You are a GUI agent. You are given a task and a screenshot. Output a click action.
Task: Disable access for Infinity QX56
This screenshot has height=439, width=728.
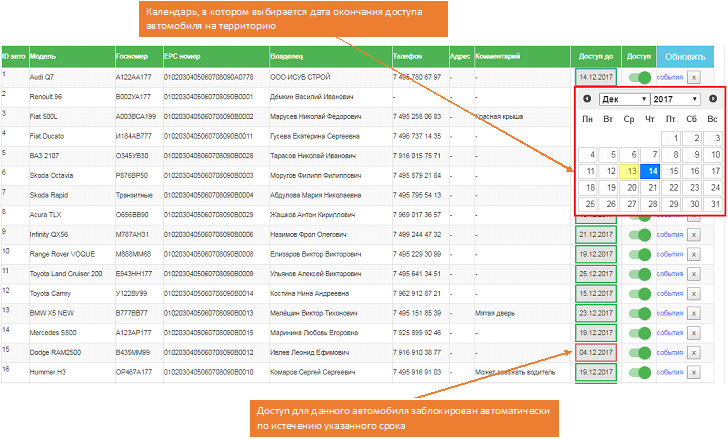(x=640, y=235)
